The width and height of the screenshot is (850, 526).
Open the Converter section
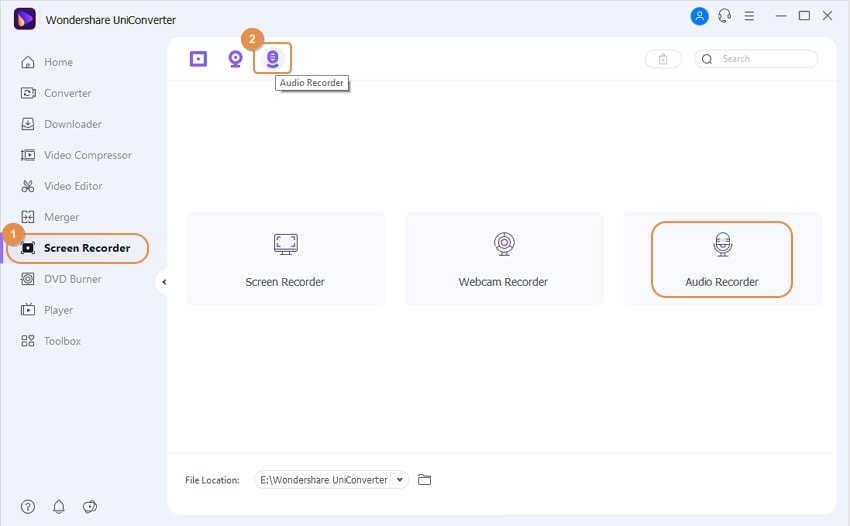point(56,93)
